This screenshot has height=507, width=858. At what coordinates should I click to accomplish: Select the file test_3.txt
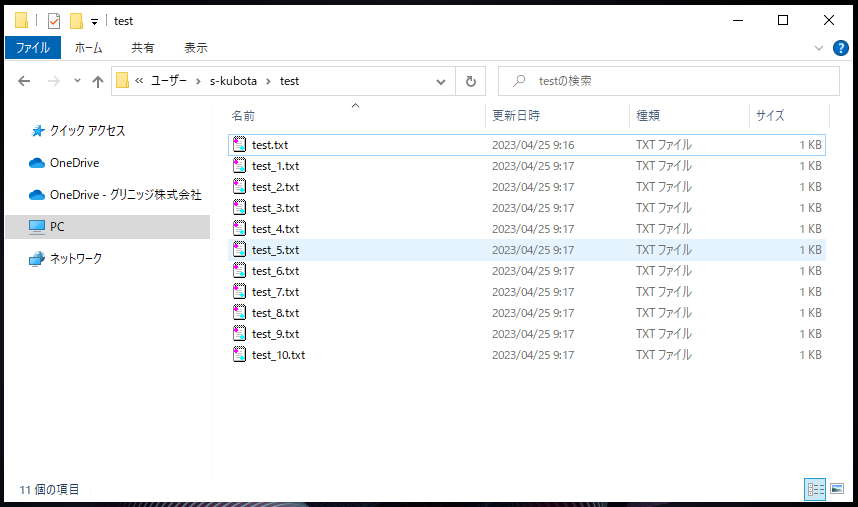pyautogui.click(x=527, y=208)
